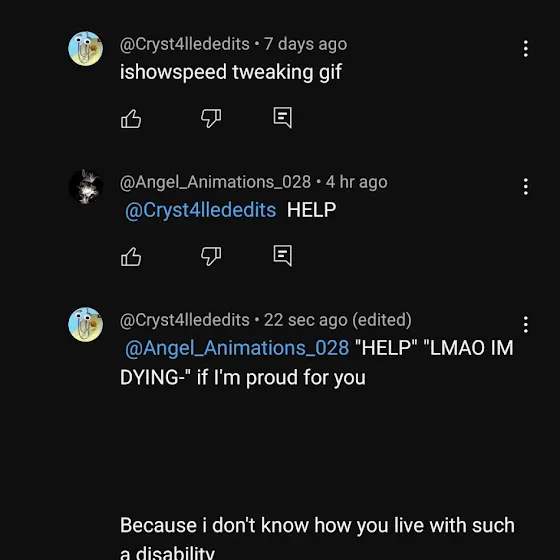Open options menu for 4 hr ago comment
560x560 pixels.
[525, 187]
